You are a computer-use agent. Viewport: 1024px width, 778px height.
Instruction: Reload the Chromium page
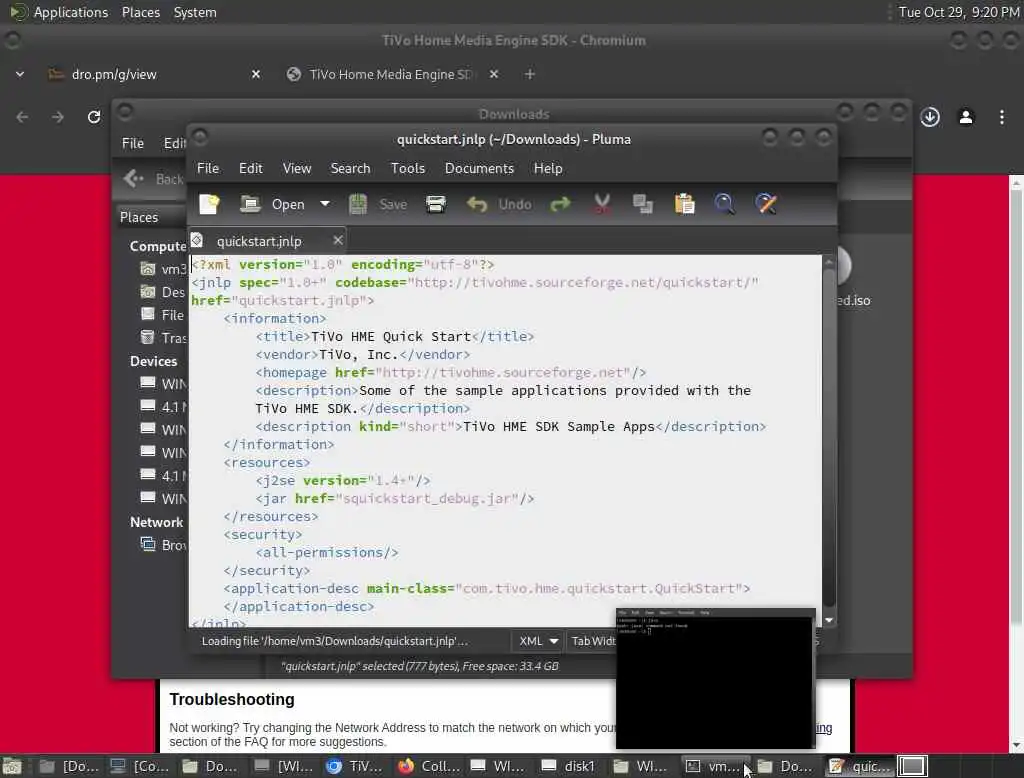click(94, 117)
